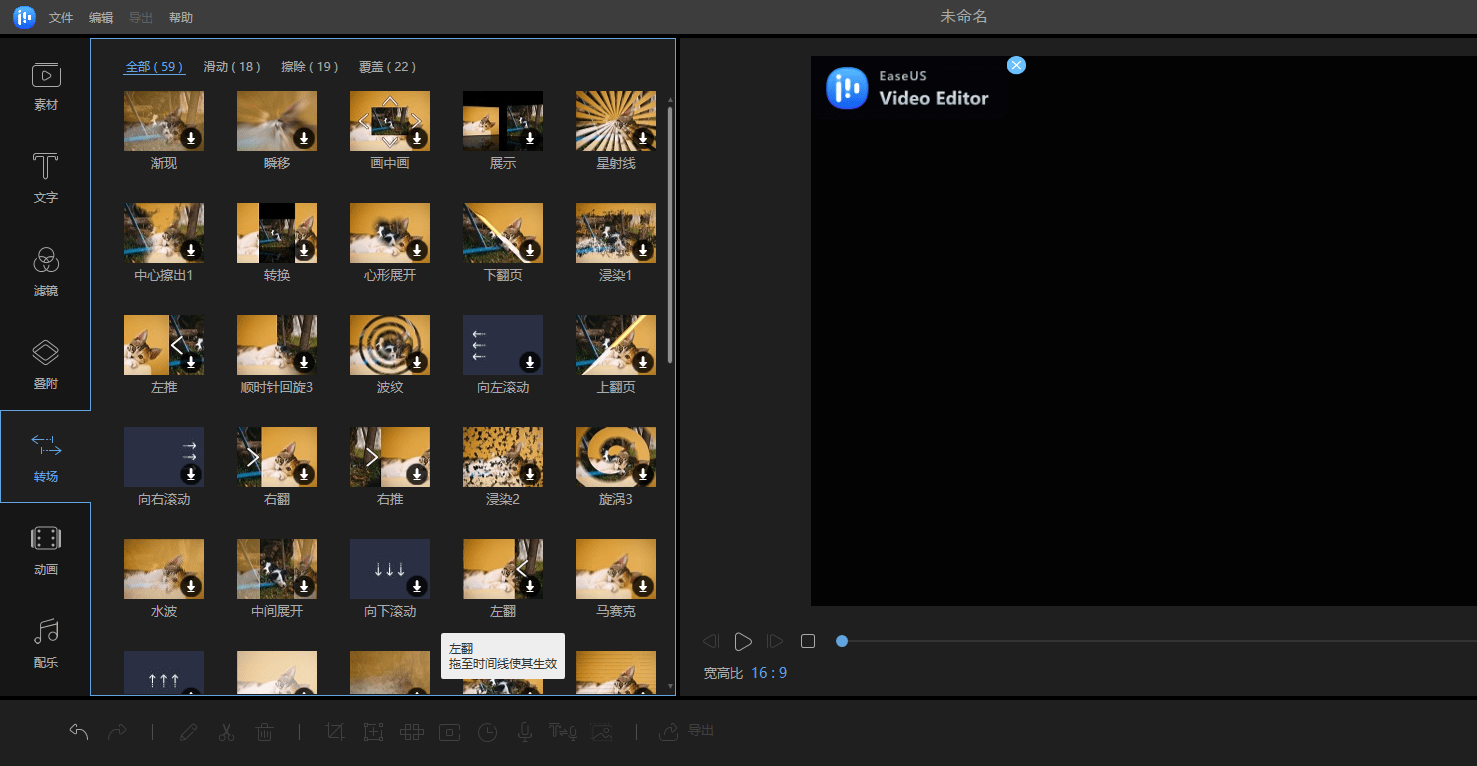
Task: Open the 素材 media panel
Action: pyautogui.click(x=46, y=86)
